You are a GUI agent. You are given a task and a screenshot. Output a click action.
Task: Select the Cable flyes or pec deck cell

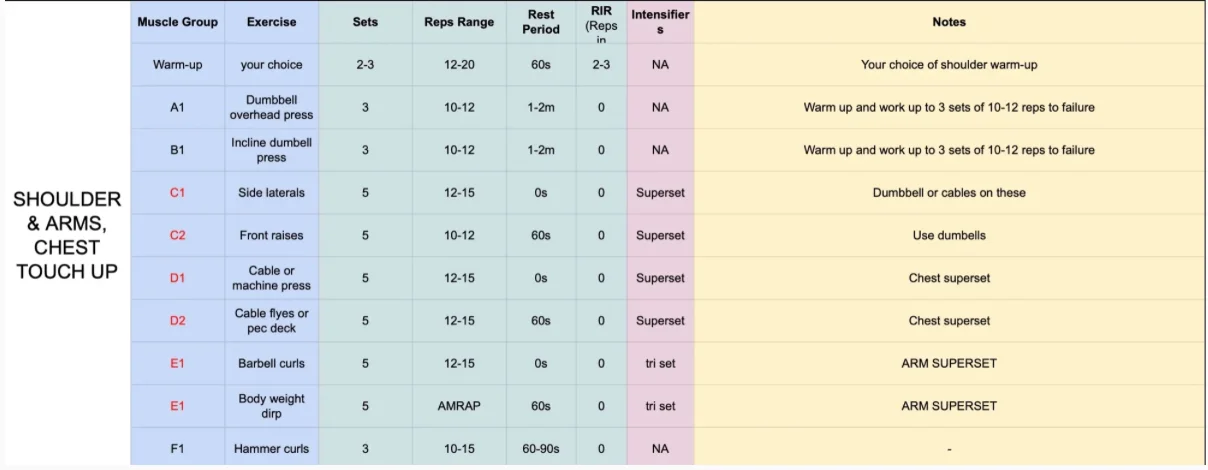click(x=271, y=321)
